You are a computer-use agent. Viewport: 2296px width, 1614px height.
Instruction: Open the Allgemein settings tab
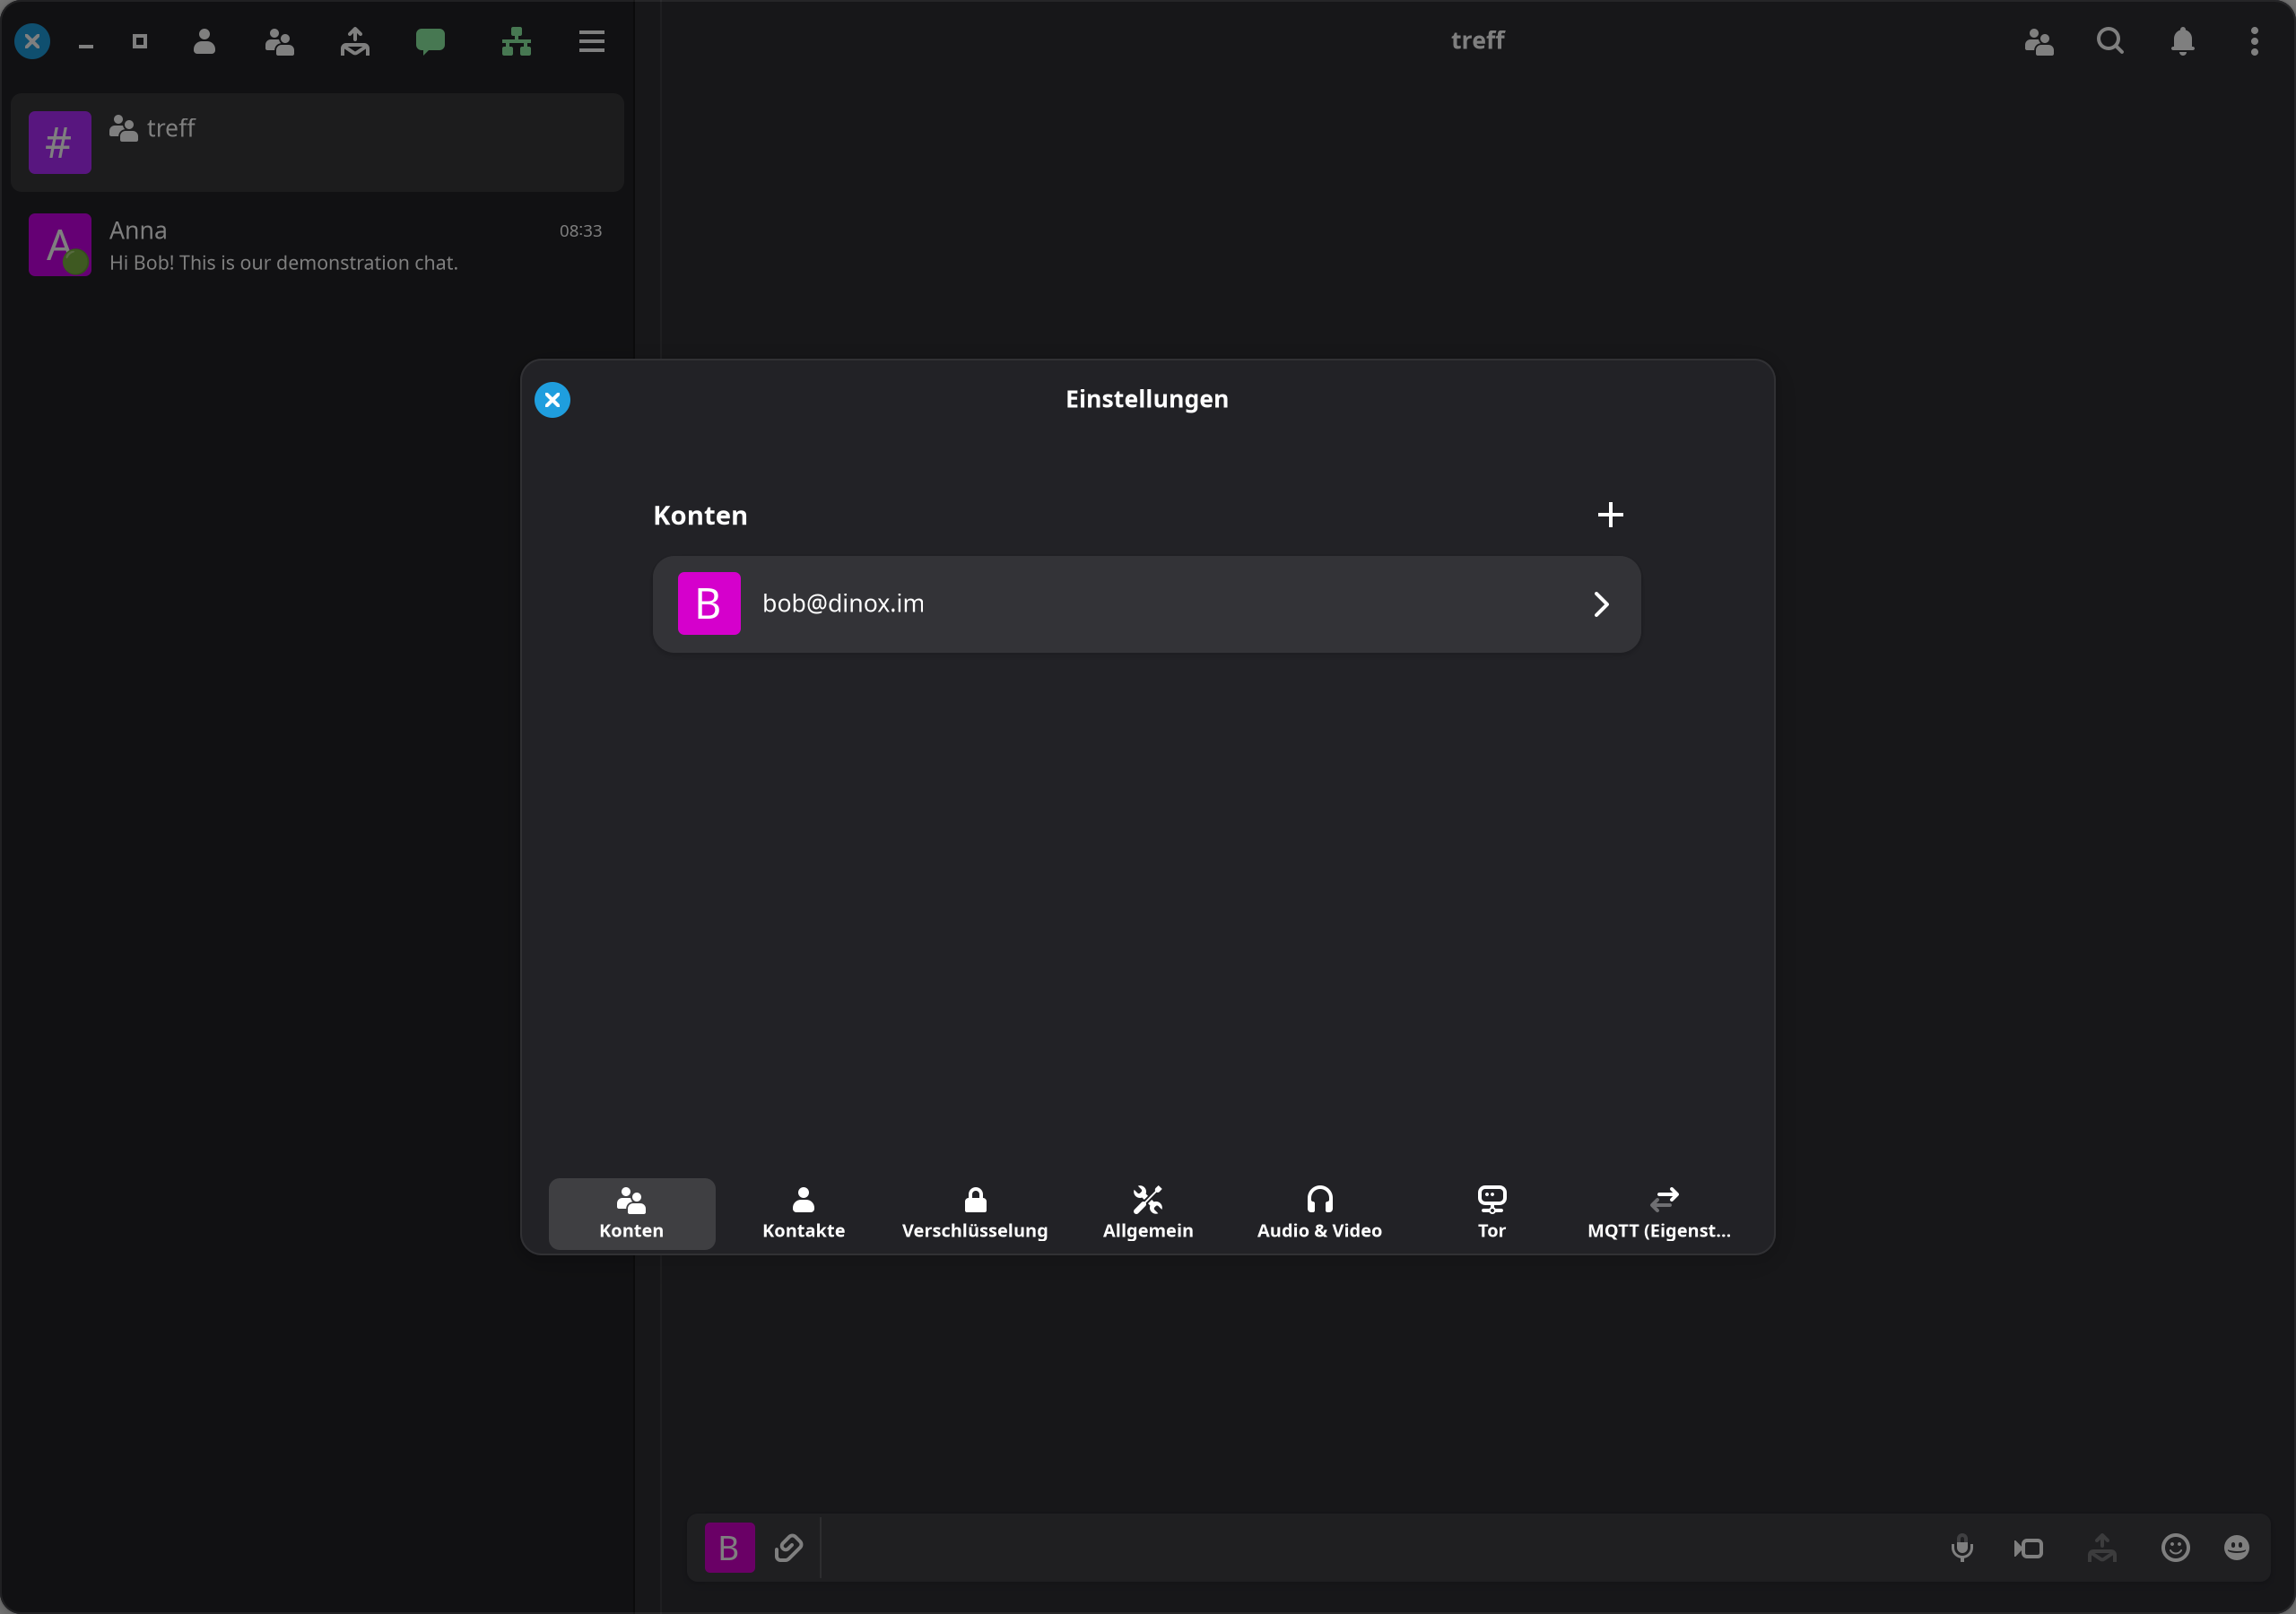[1147, 1213]
